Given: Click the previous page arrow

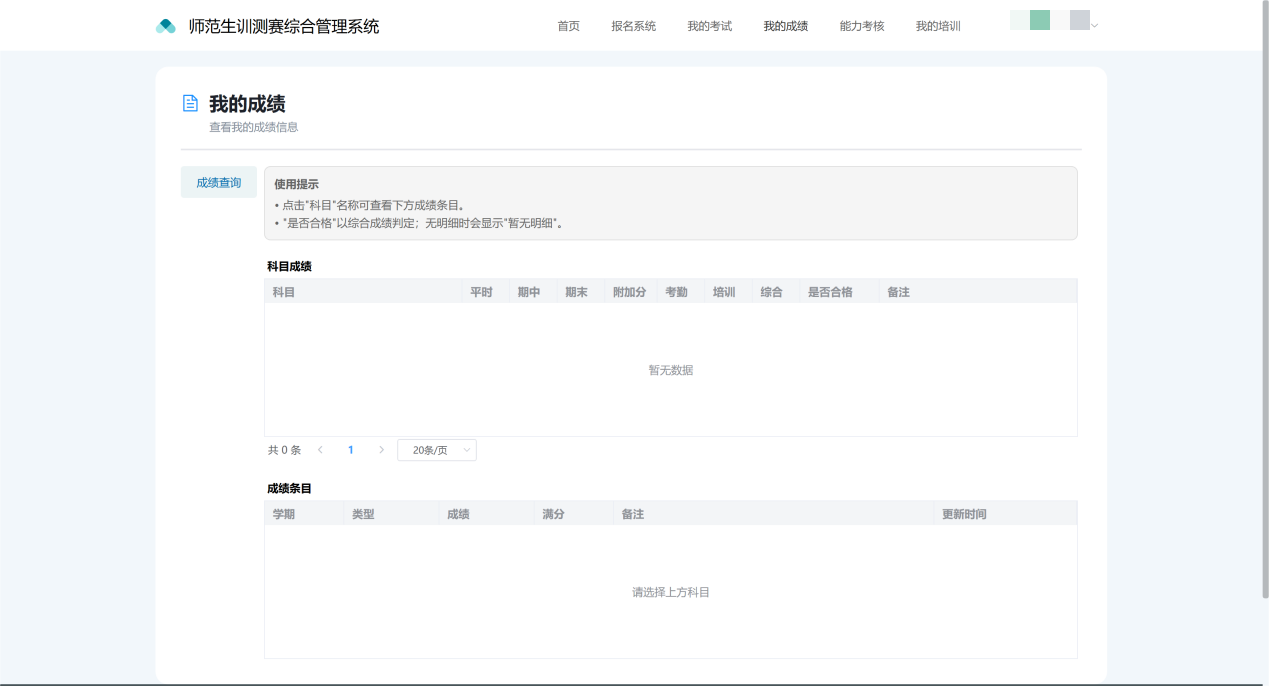Looking at the screenshot, I should coord(320,450).
